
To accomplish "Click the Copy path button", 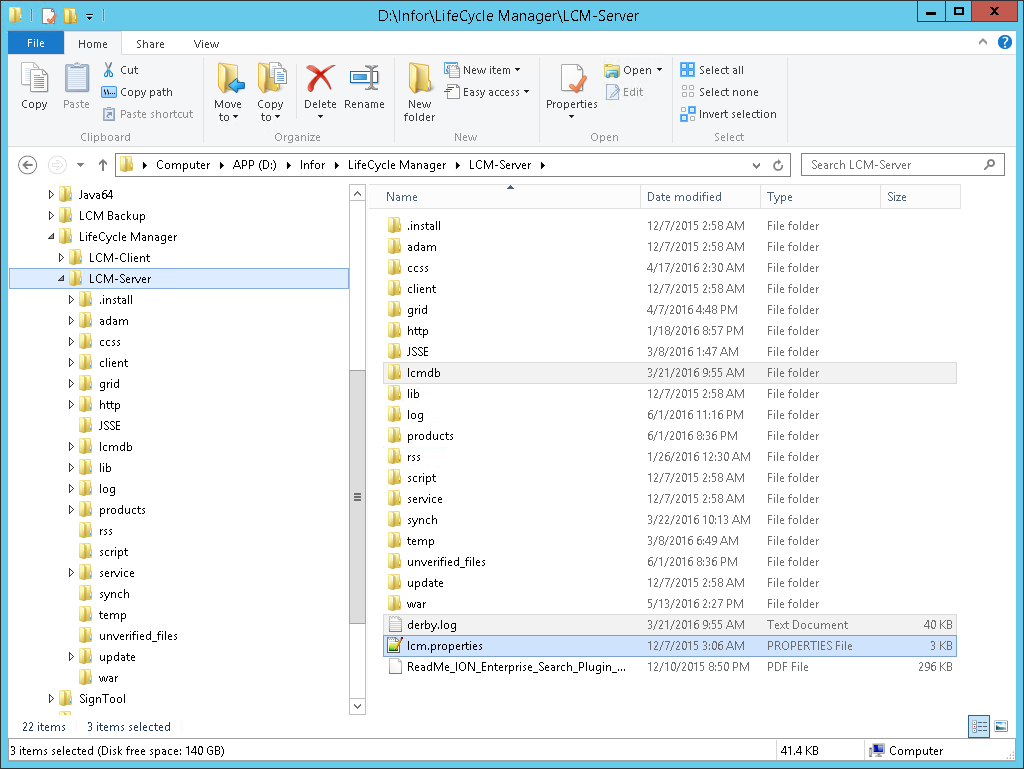I will [x=137, y=92].
